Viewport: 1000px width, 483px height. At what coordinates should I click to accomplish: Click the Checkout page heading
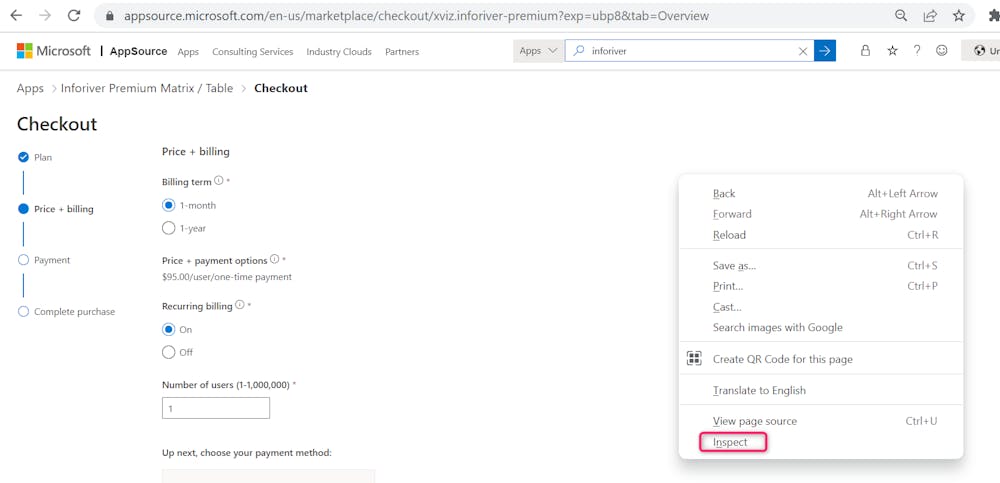[57, 124]
